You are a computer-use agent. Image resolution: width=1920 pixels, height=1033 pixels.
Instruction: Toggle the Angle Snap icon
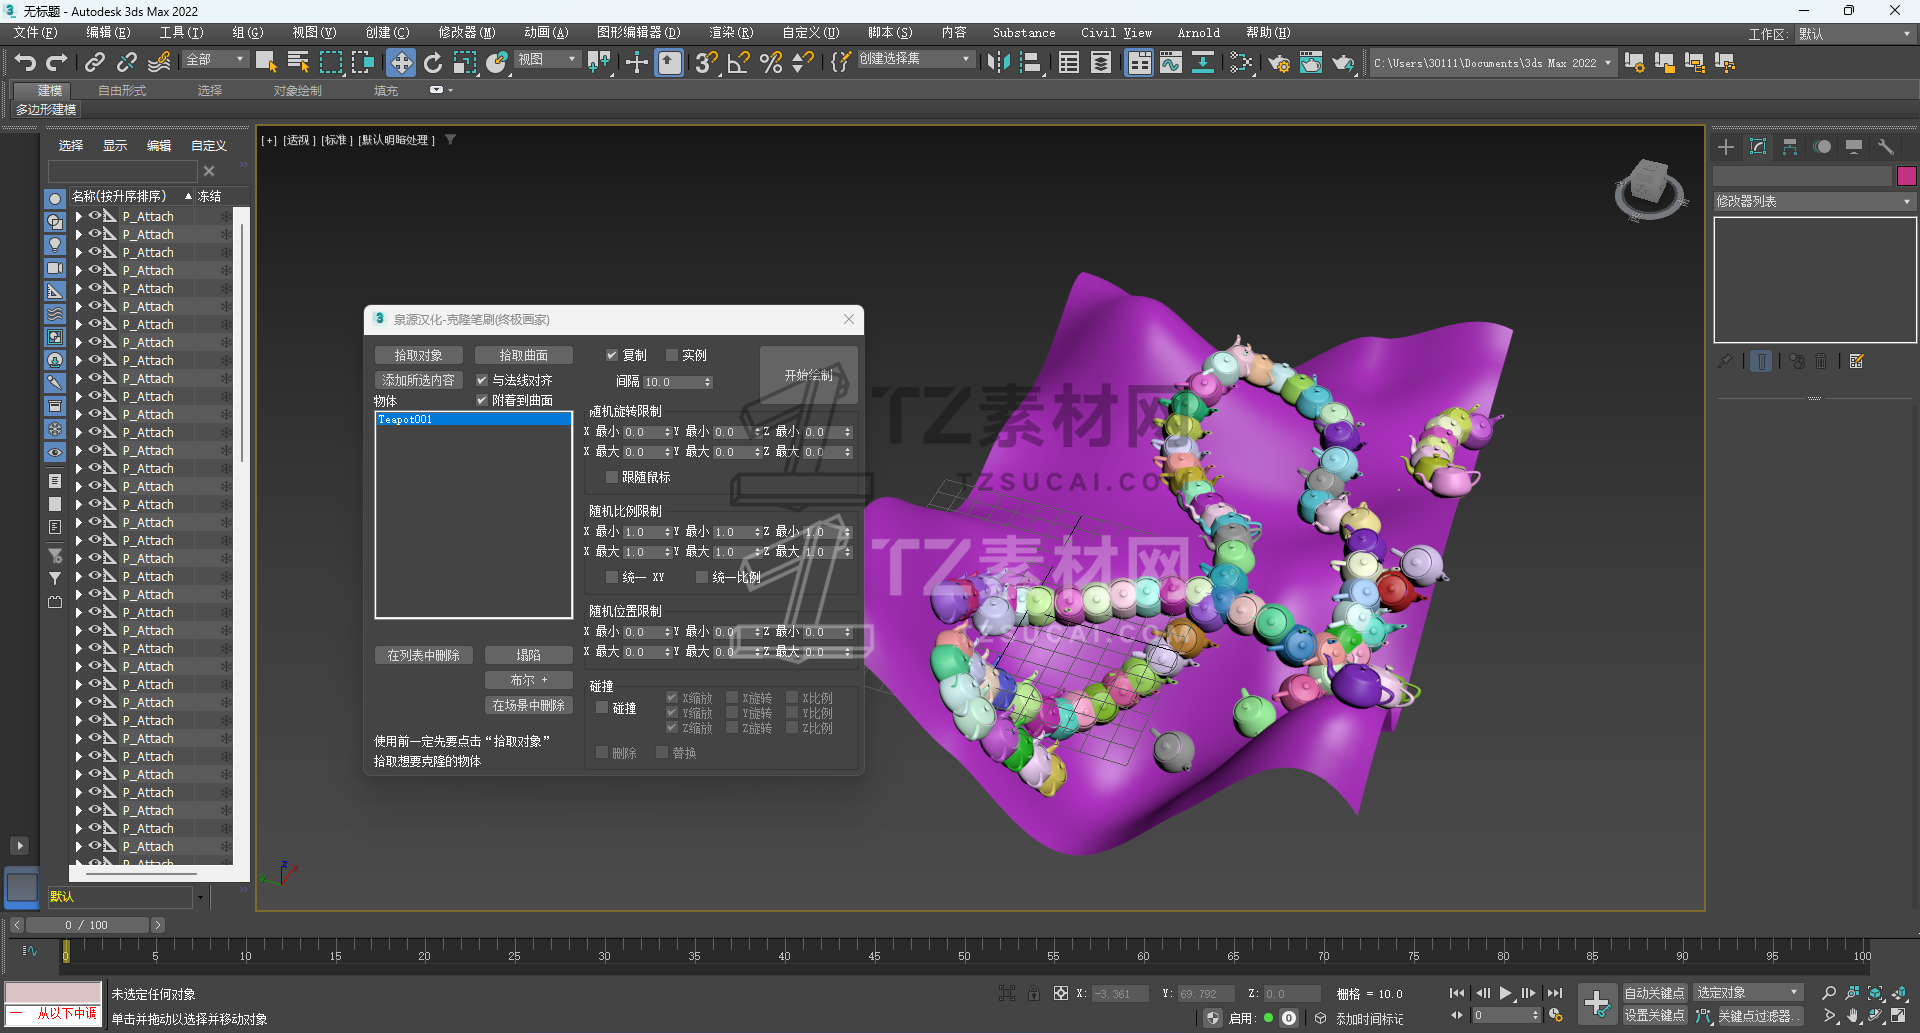point(738,63)
